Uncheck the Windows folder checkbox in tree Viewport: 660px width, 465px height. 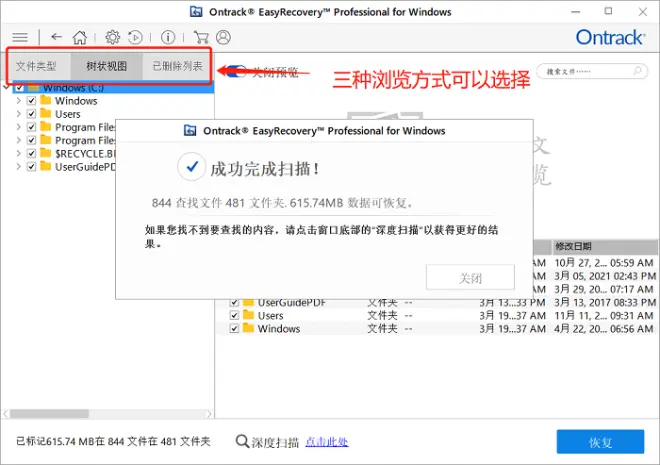point(31,101)
